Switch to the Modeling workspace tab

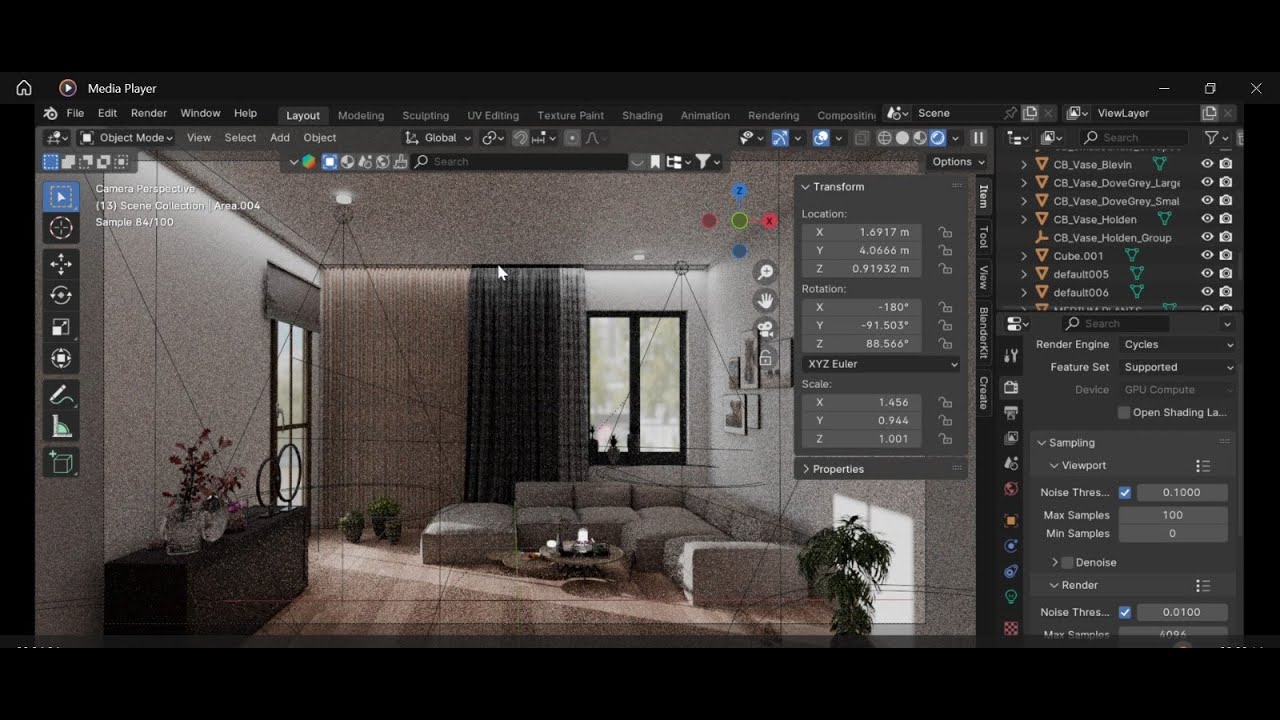click(x=361, y=115)
